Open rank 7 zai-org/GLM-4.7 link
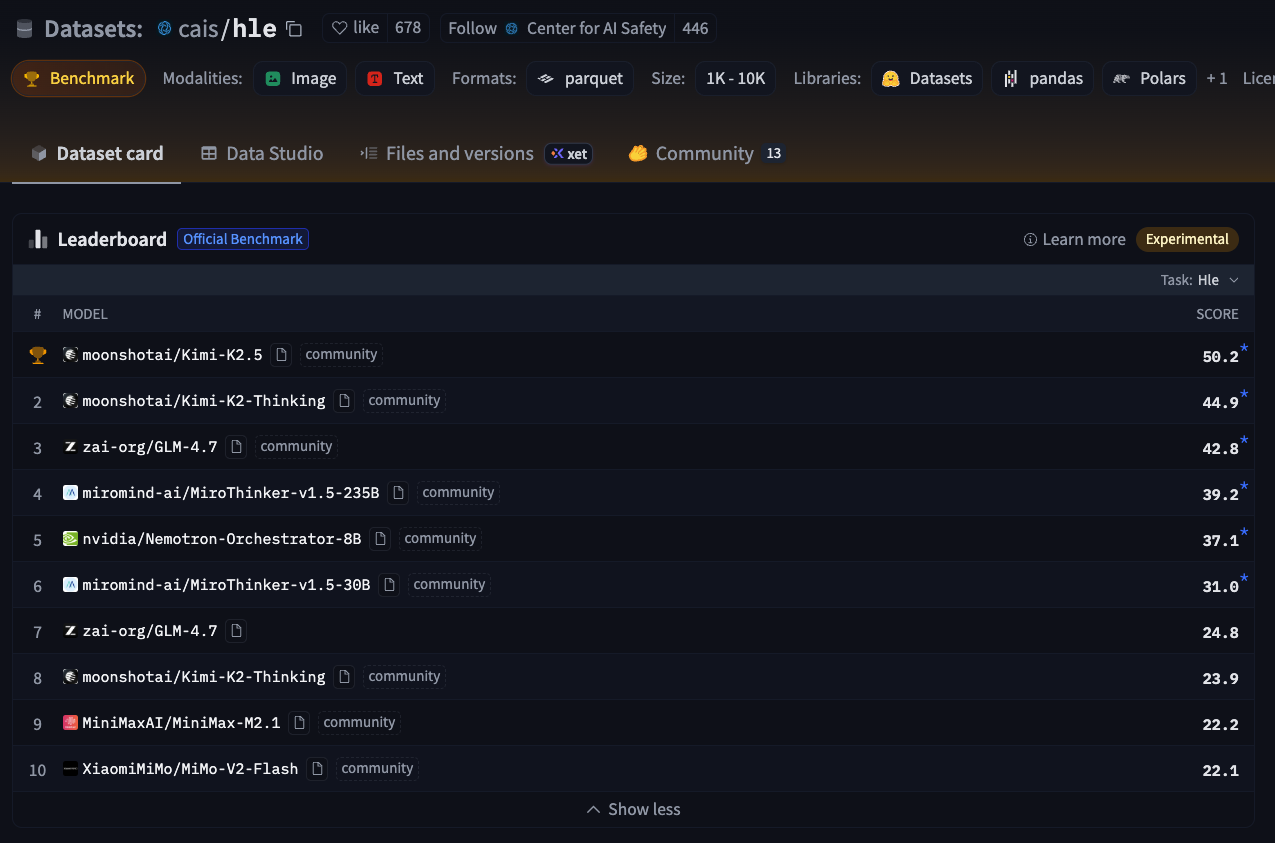The height and width of the screenshot is (843, 1275). [150, 631]
